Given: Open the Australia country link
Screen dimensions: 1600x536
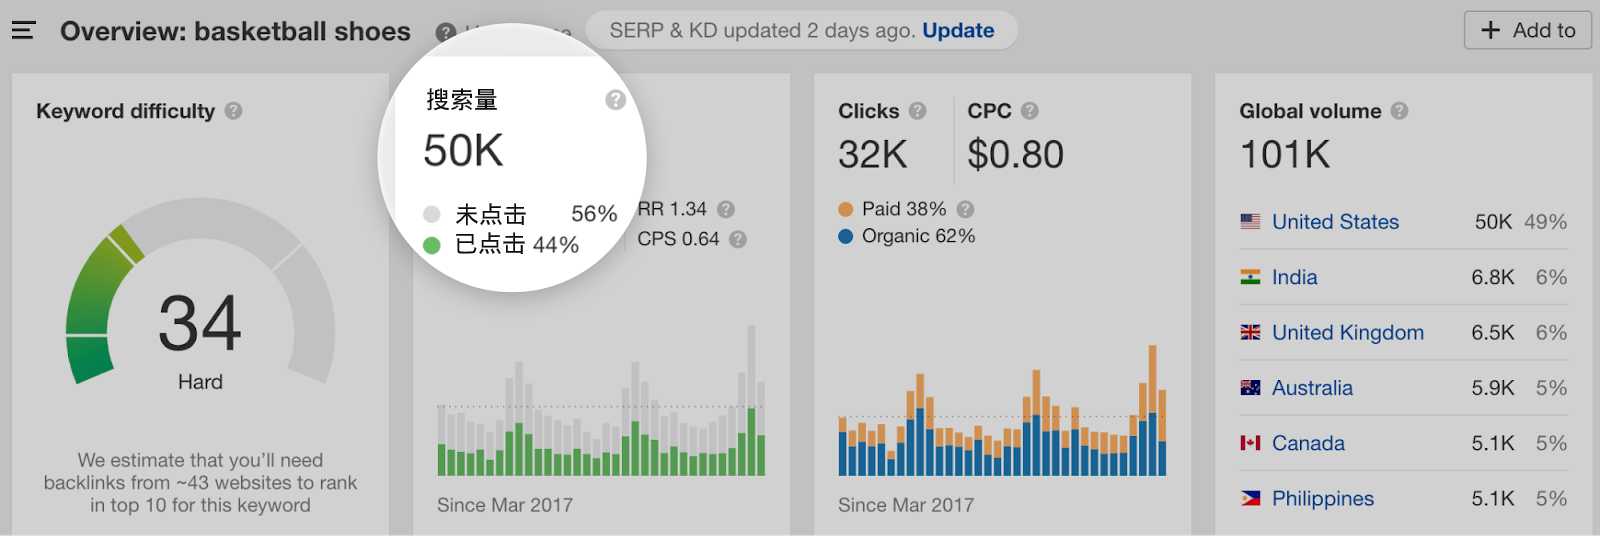Looking at the screenshot, I should click(1312, 388).
